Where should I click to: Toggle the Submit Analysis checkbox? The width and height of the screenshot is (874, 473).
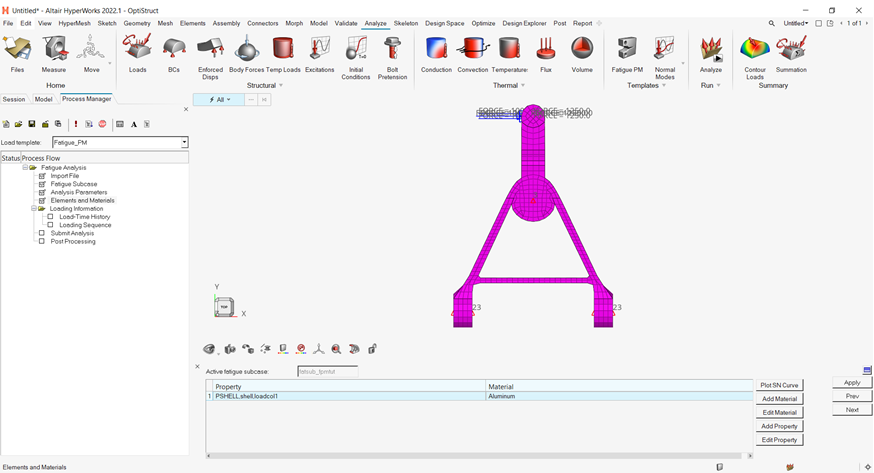tap(42, 233)
